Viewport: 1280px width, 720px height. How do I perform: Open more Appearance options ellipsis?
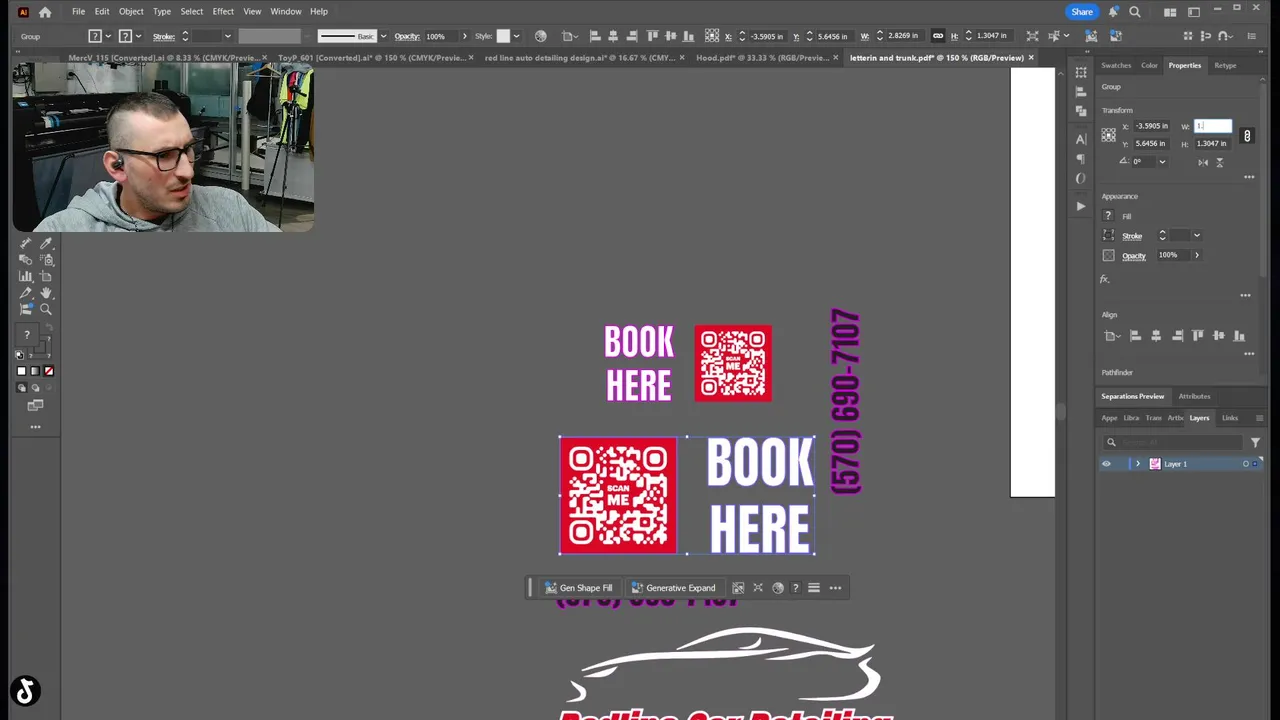[x=1245, y=295]
